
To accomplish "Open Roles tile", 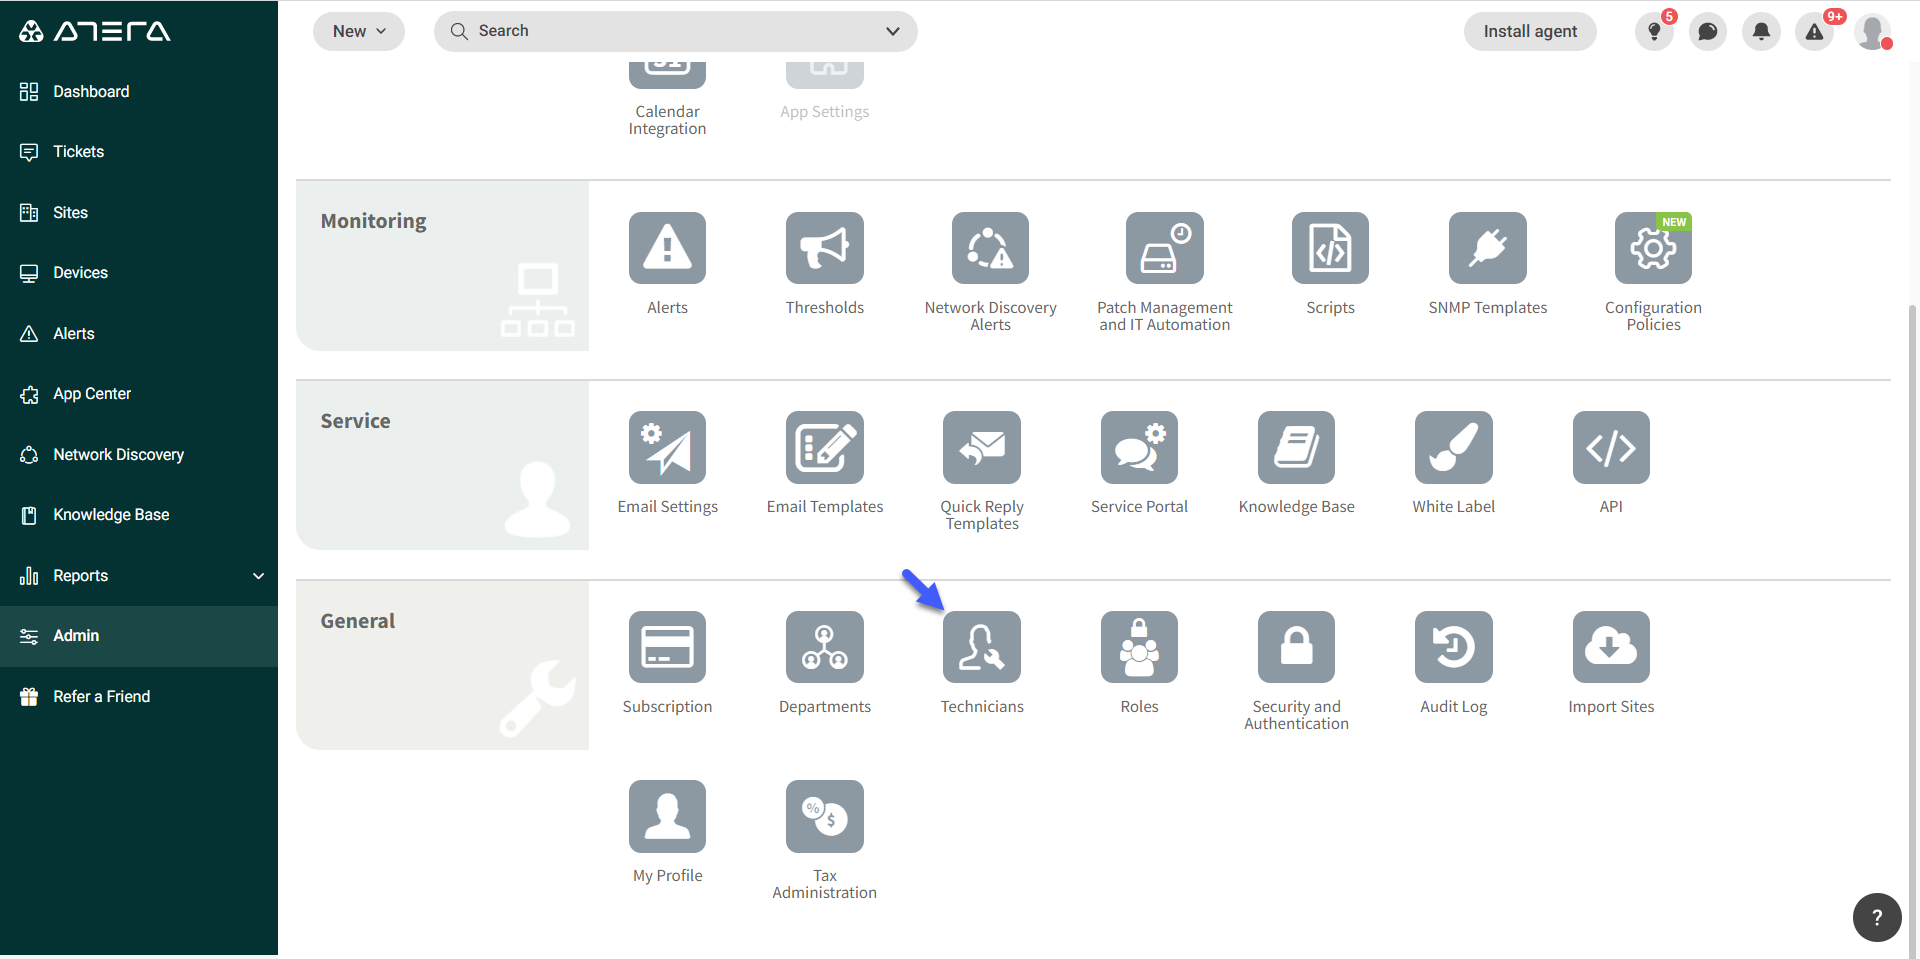I will pos(1139,647).
